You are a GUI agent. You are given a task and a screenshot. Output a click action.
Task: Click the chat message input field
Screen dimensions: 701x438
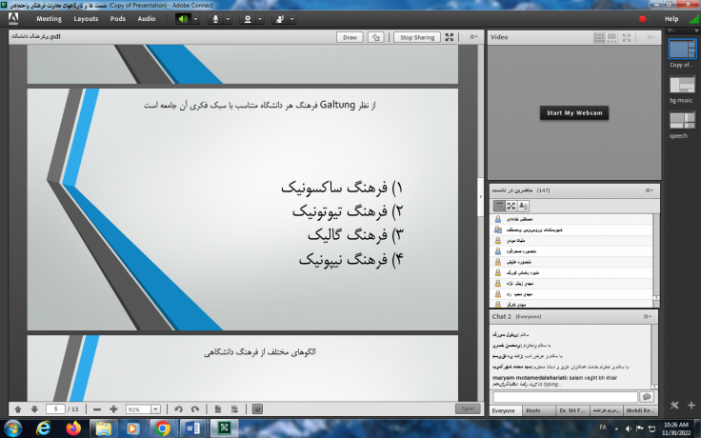click(x=565, y=397)
